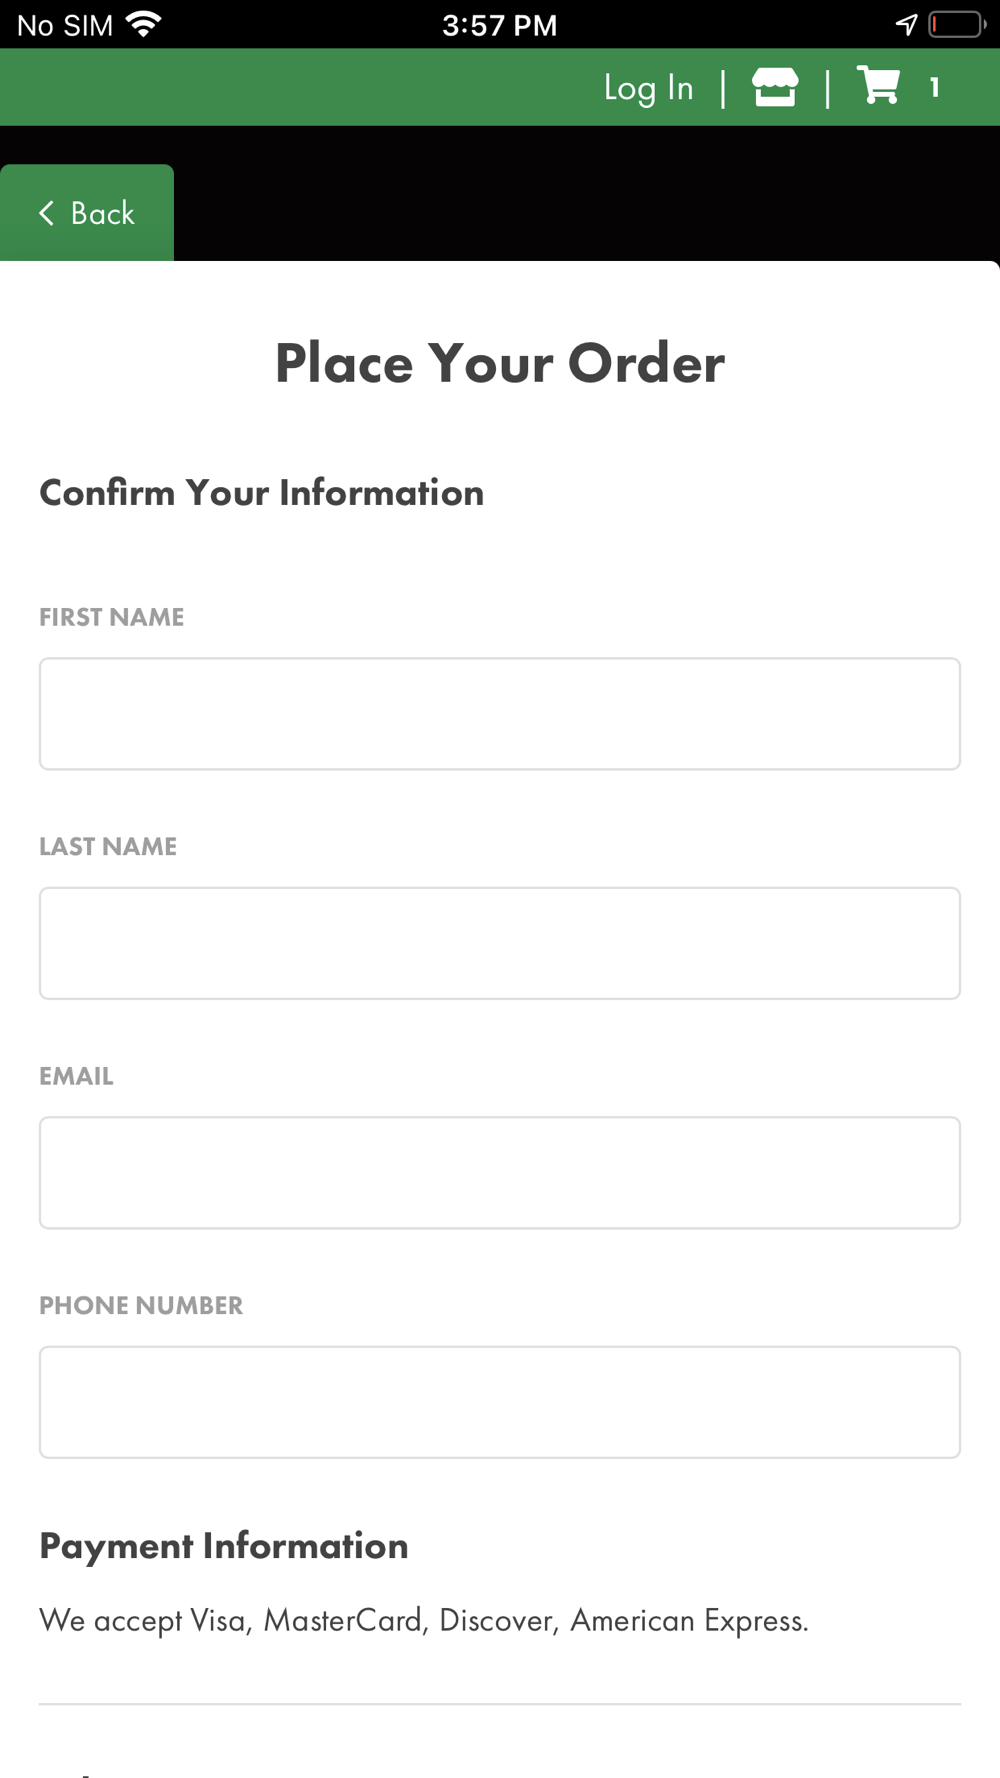
Task: Open the store locator shop icon
Action: pyautogui.click(x=775, y=87)
